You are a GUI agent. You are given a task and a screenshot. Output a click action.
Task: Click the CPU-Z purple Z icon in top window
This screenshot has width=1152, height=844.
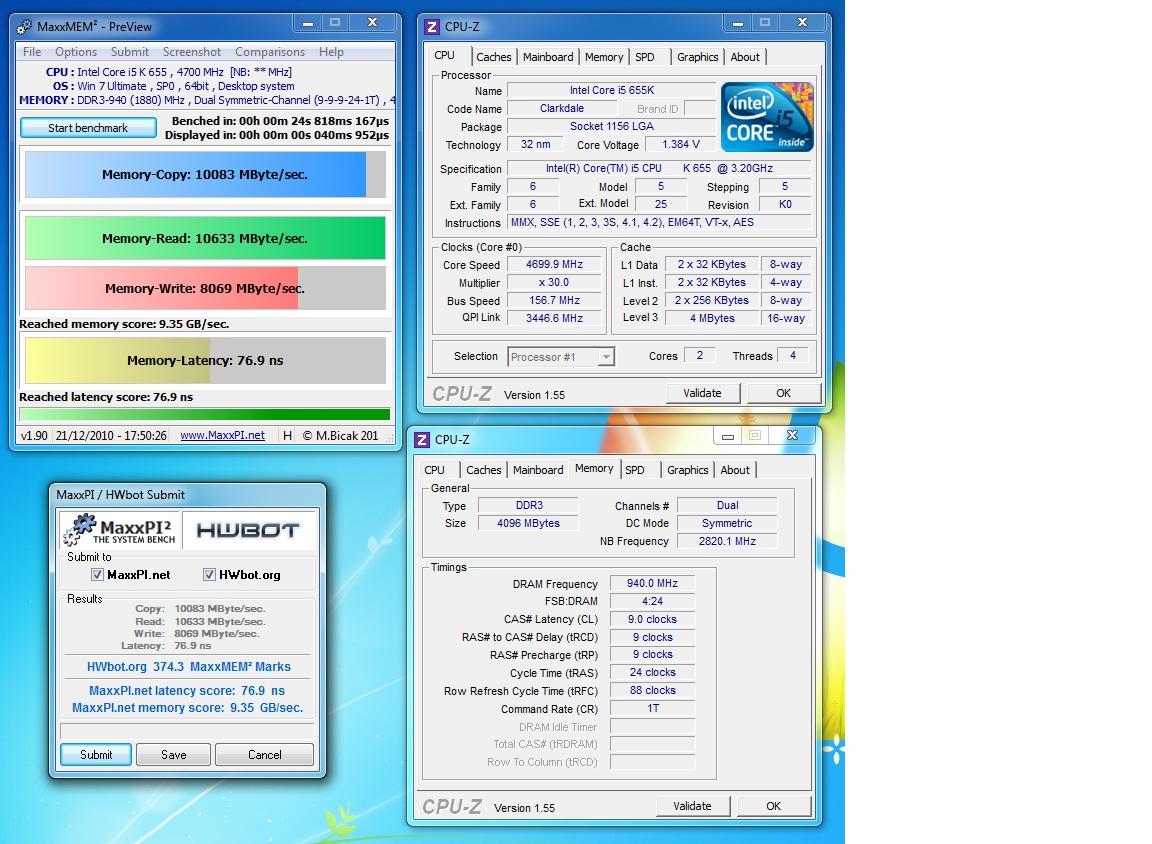tap(432, 26)
